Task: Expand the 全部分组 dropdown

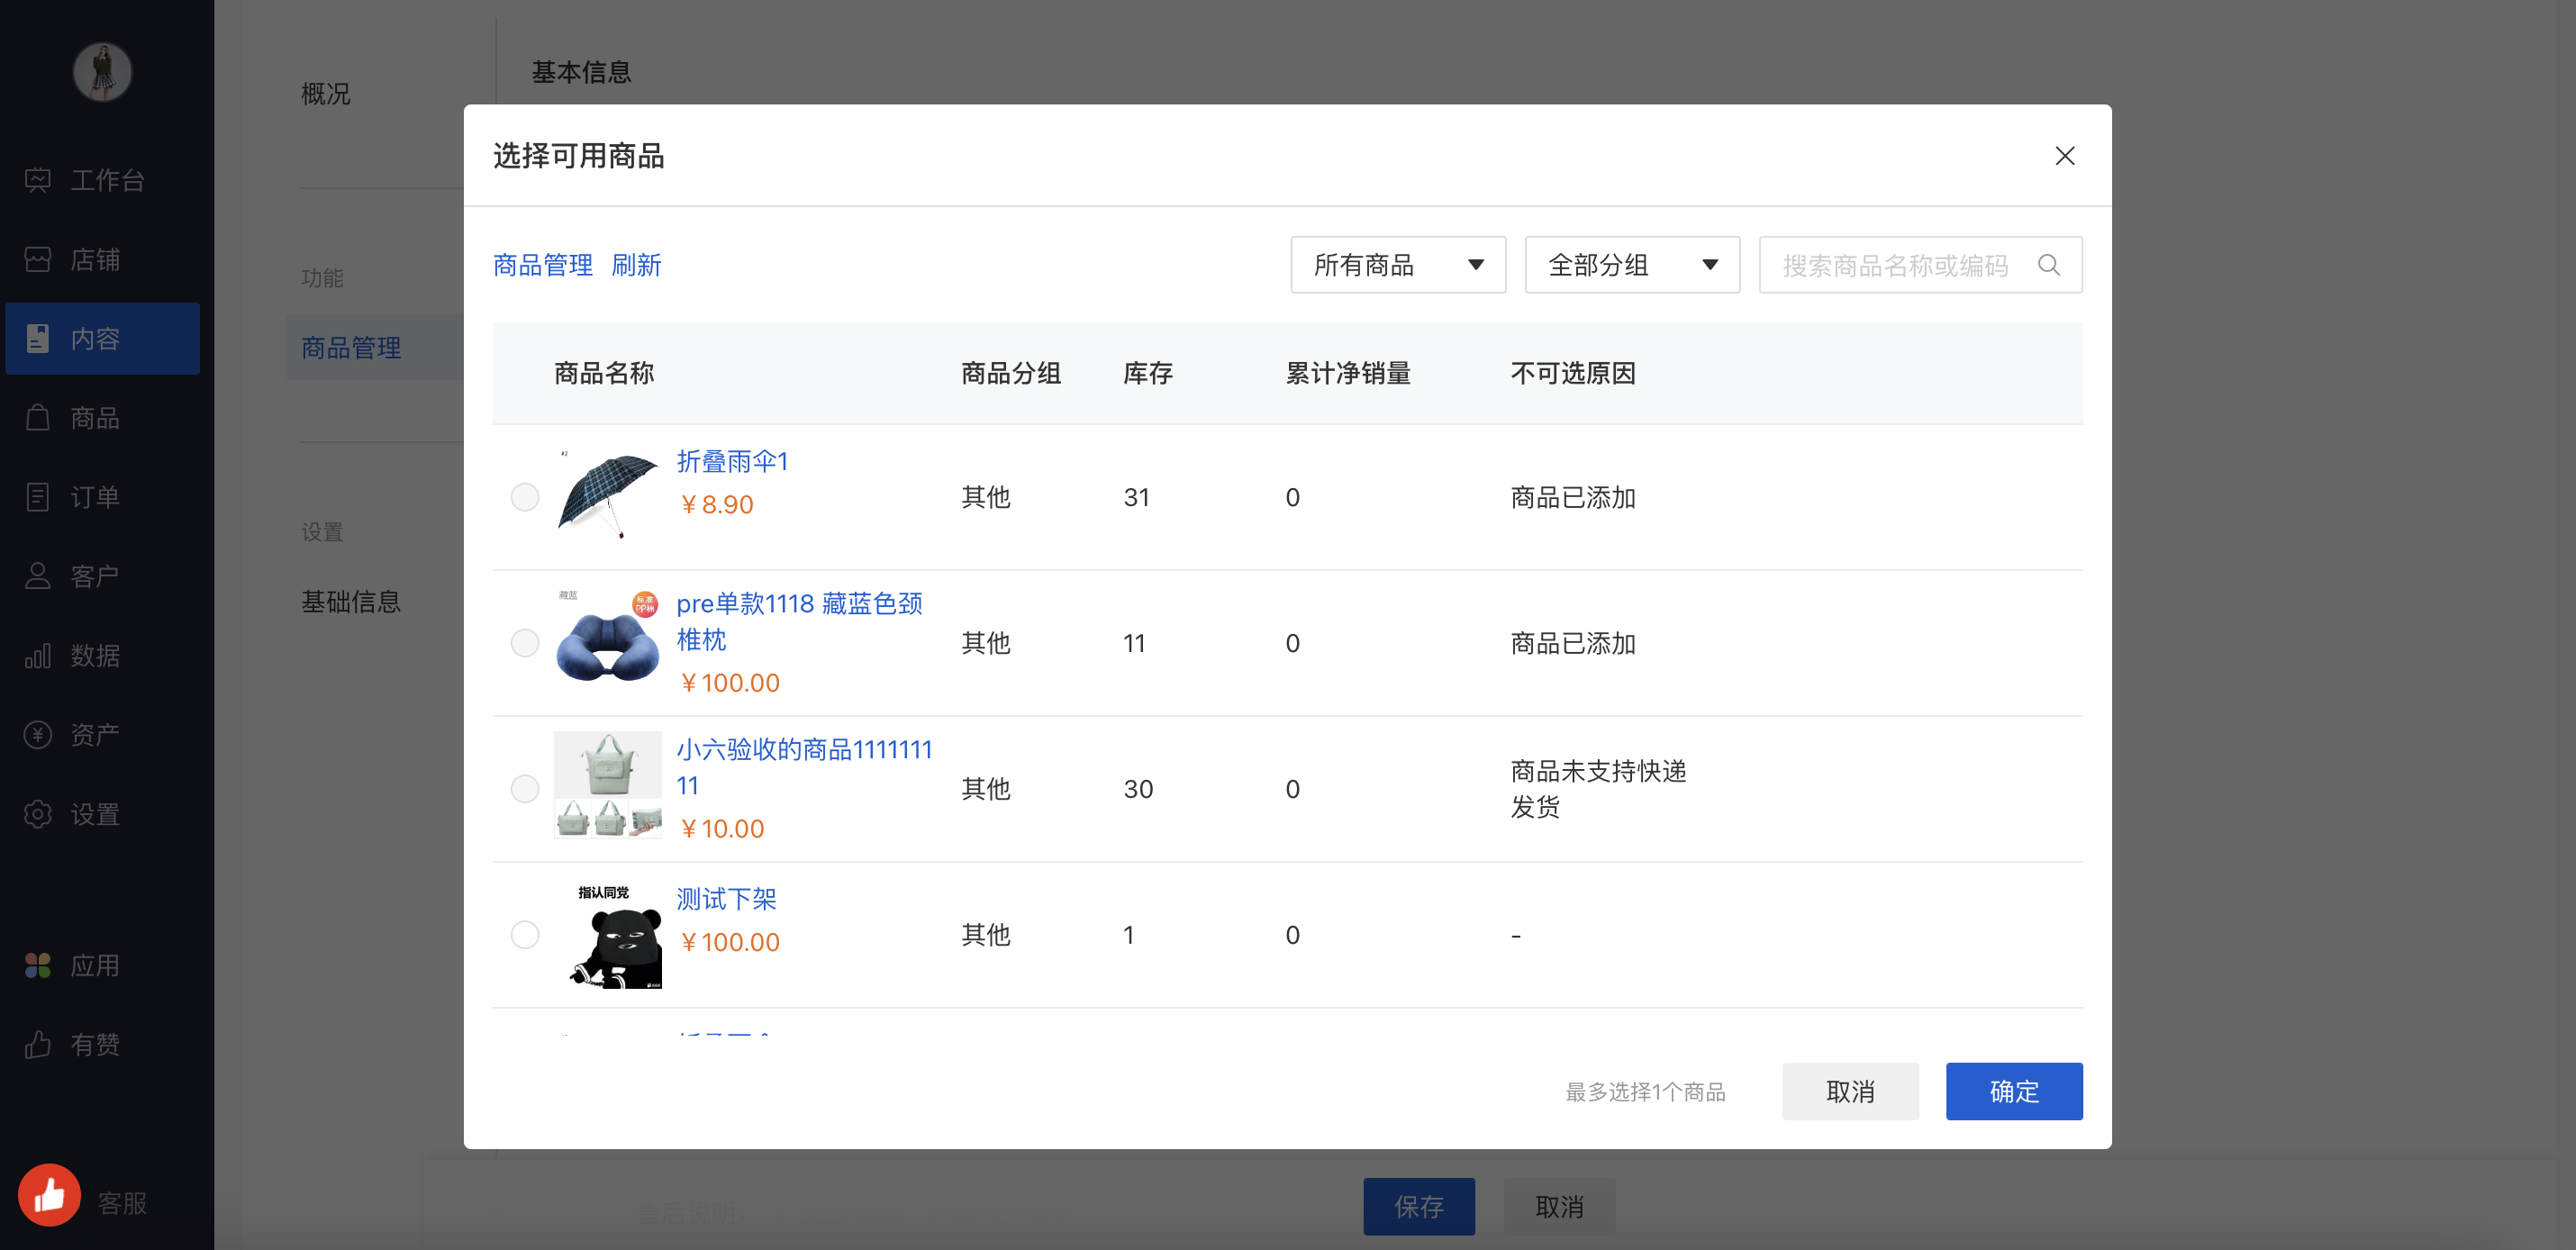Action: coord(1631,265)
